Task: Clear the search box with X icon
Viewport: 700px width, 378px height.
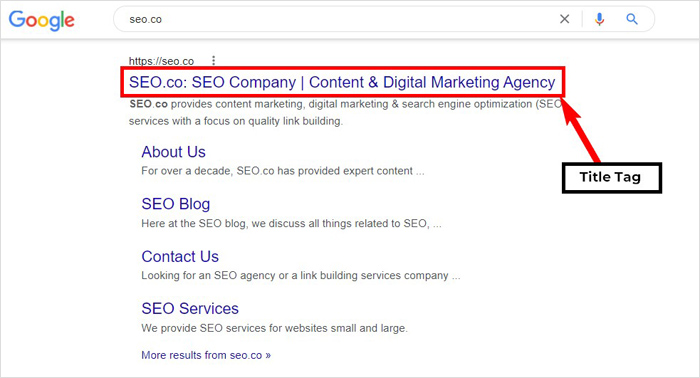Action: [x=564, y=19]
